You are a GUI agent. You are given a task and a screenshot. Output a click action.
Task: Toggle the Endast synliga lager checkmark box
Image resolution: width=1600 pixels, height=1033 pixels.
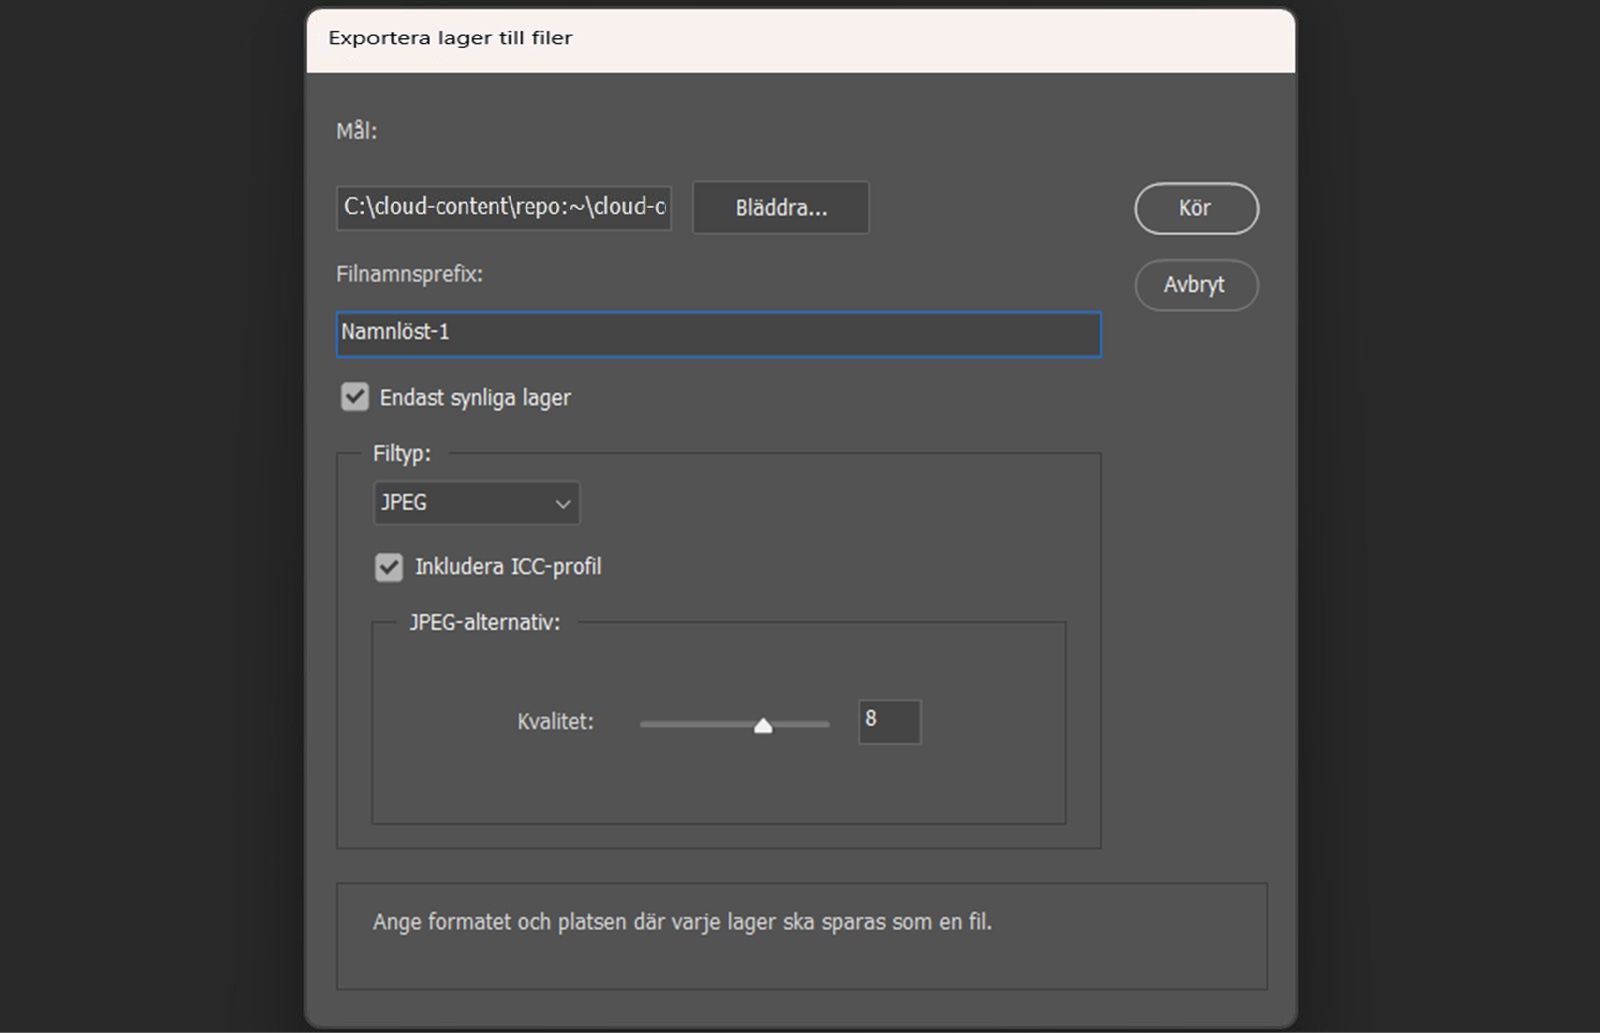tap(354, 397)
